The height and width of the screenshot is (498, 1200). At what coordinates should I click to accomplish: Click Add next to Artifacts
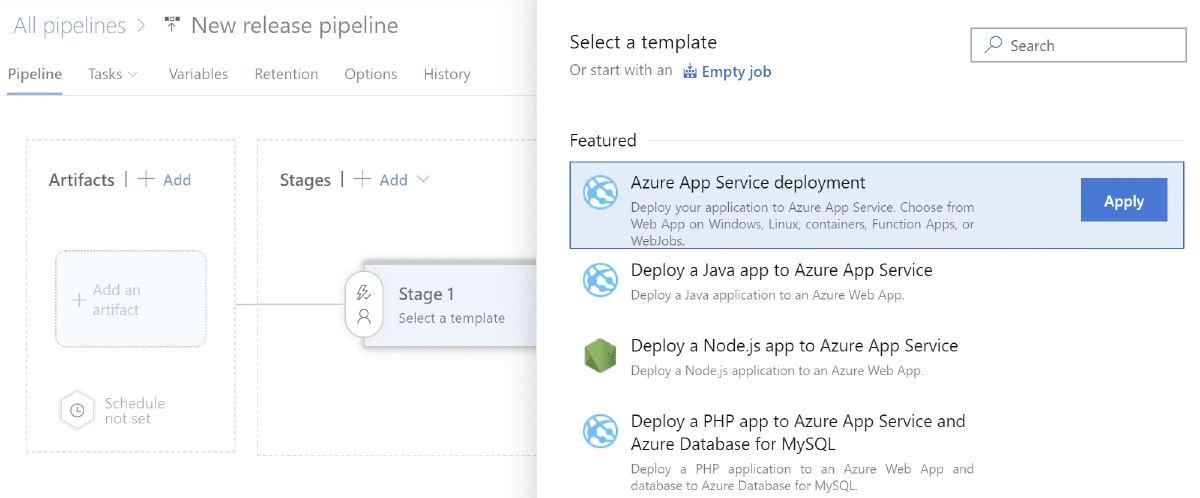point(165,180)
